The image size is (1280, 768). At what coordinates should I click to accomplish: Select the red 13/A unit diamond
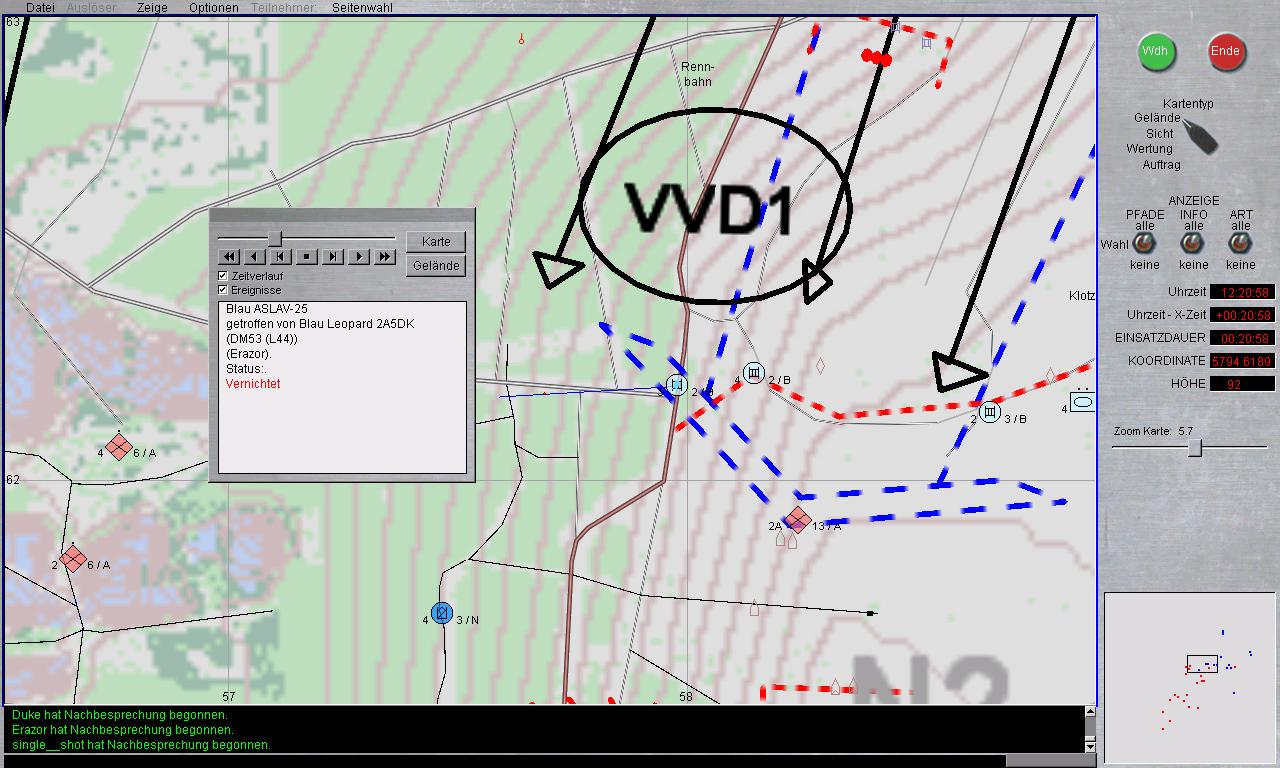(797, 519)
